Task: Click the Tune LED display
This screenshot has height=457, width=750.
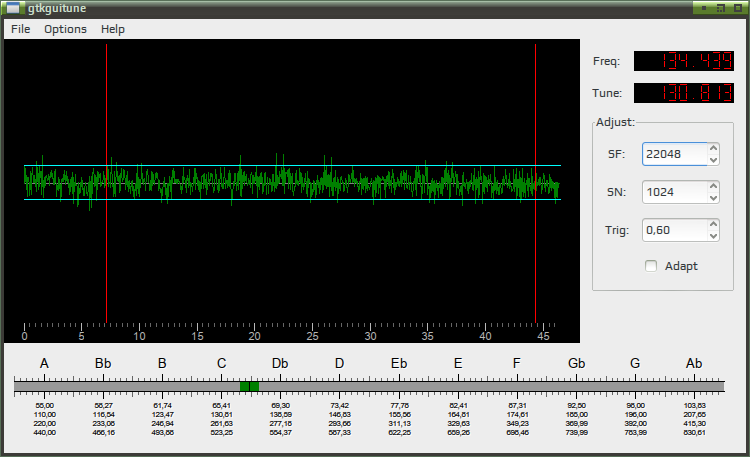Action: tap(684, 93)
